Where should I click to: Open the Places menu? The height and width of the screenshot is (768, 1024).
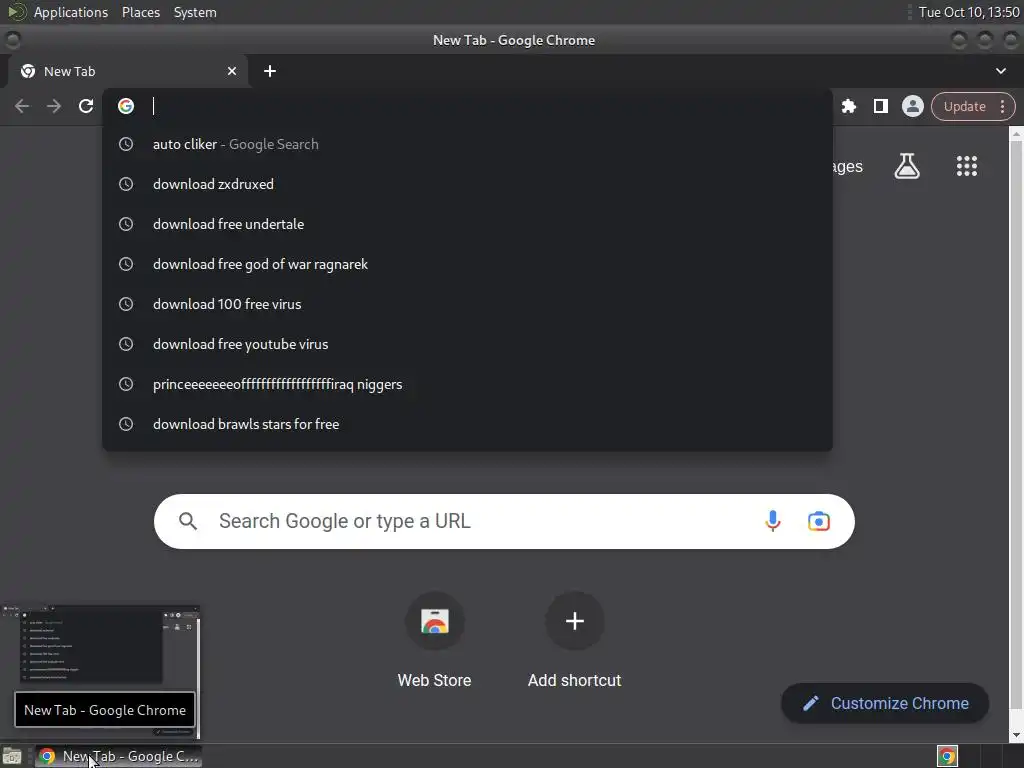(141, 12)
